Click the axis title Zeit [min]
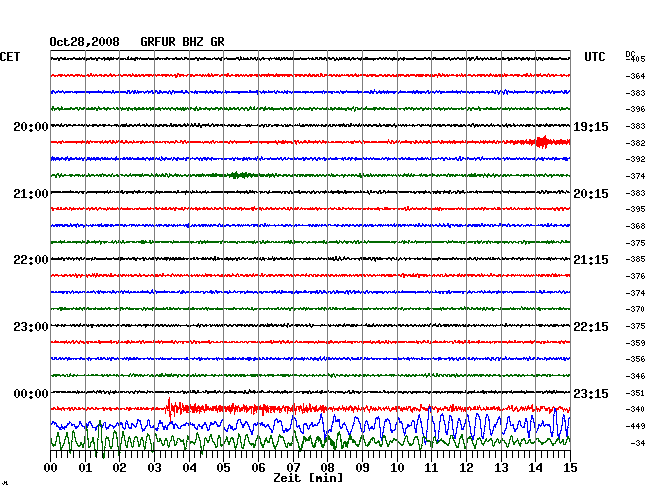The width and height of the screenshot is (650, 494). tap(308, 478)
